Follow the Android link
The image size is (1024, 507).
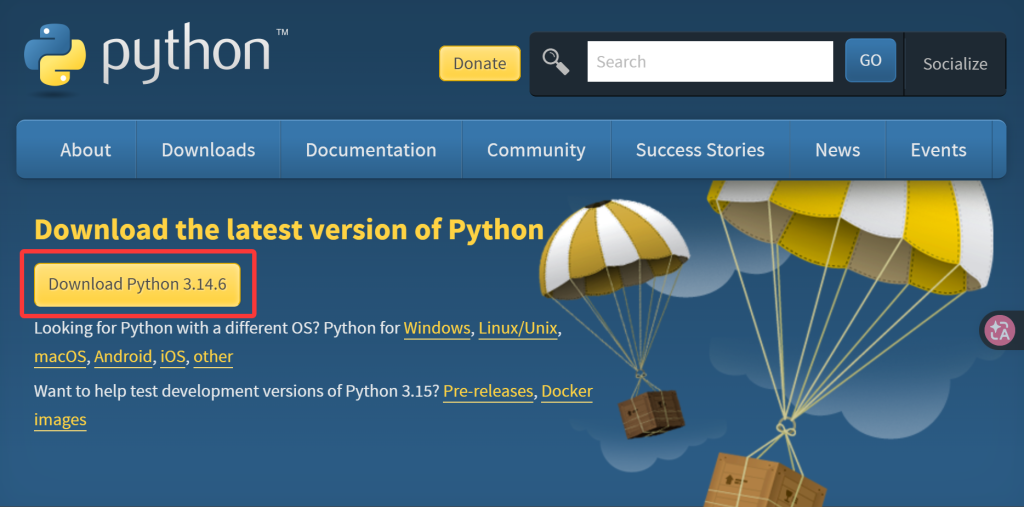tap(123, 357)
